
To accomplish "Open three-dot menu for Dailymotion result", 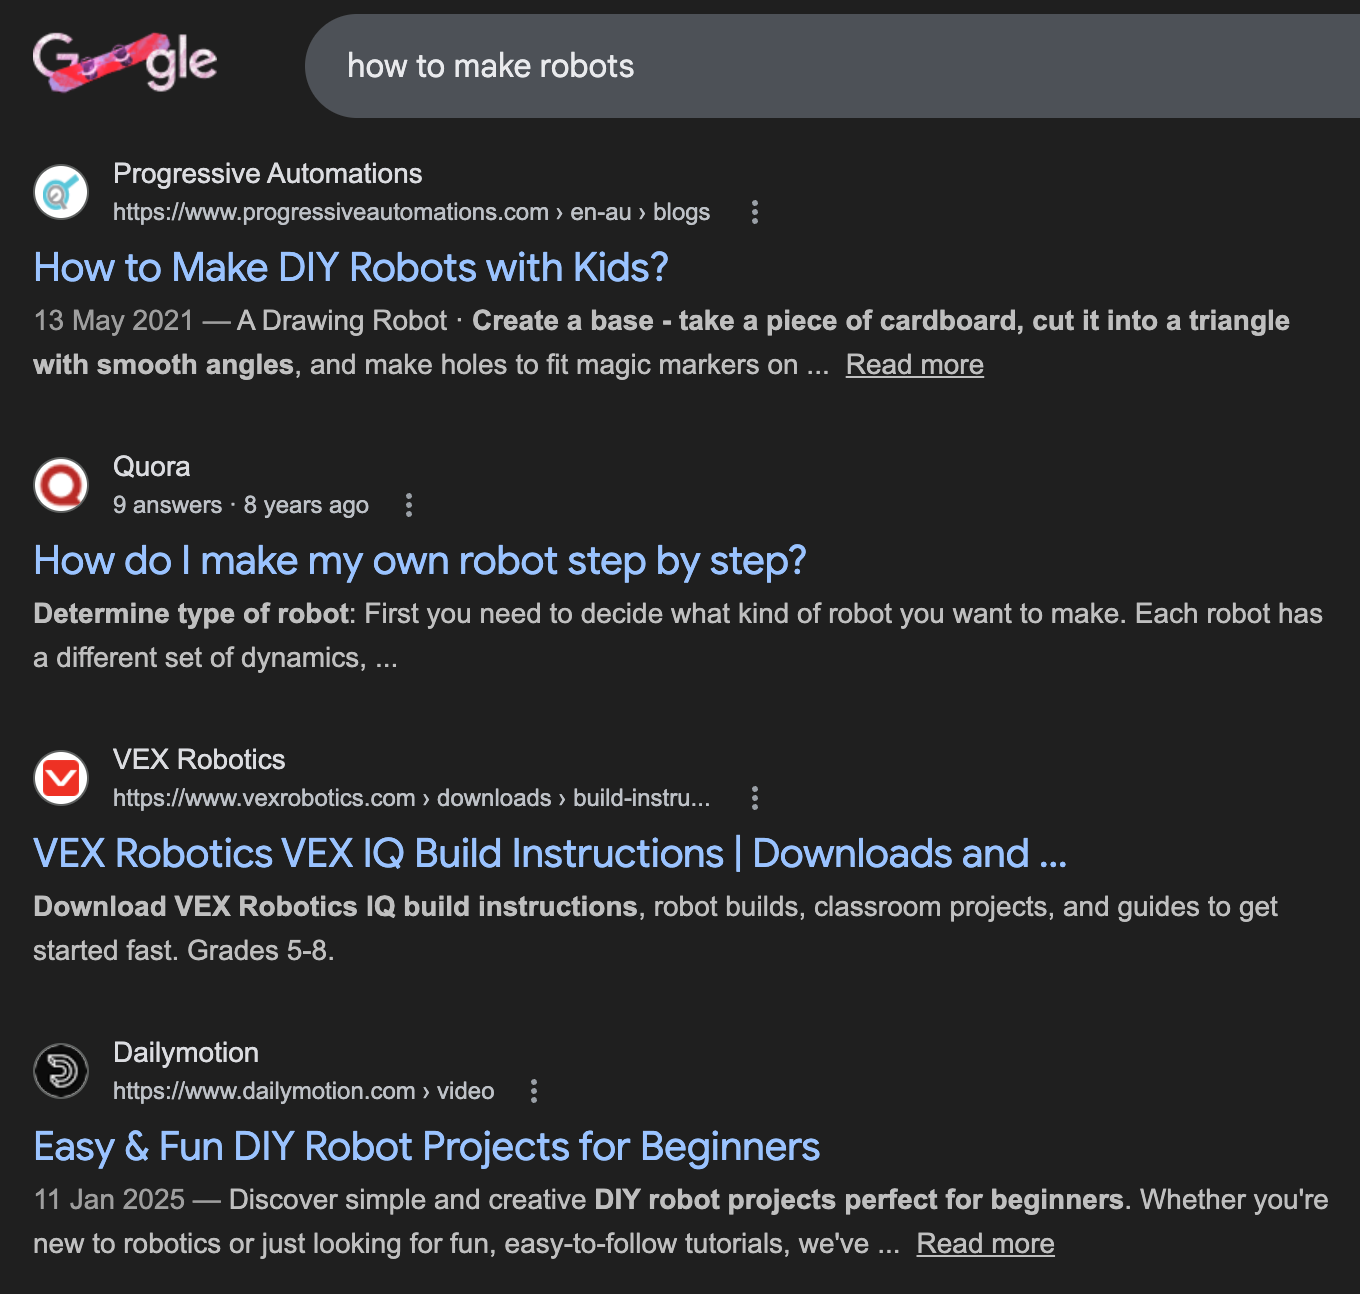I will (x=534, y=1091).
